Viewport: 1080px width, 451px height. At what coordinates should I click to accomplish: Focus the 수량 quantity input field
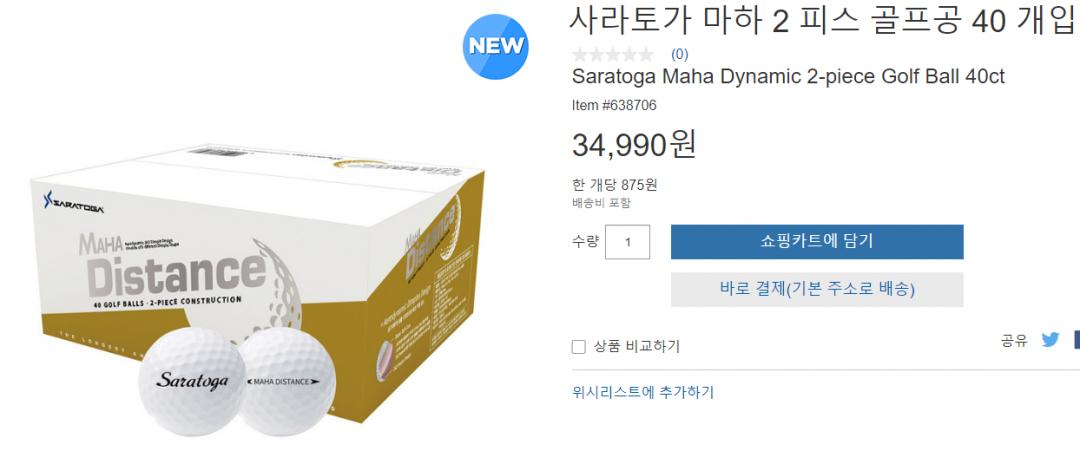click(x=627, y=242)
